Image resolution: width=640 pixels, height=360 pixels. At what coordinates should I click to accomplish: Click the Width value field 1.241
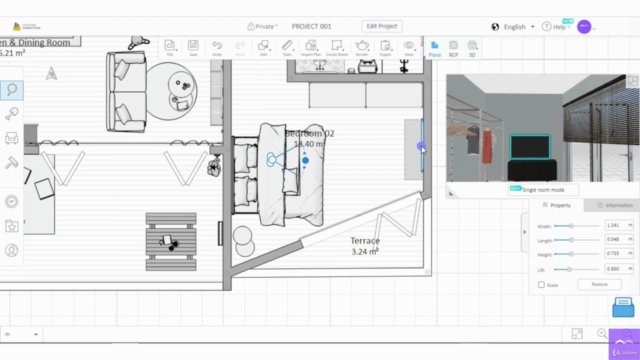[x=618, y=225]
